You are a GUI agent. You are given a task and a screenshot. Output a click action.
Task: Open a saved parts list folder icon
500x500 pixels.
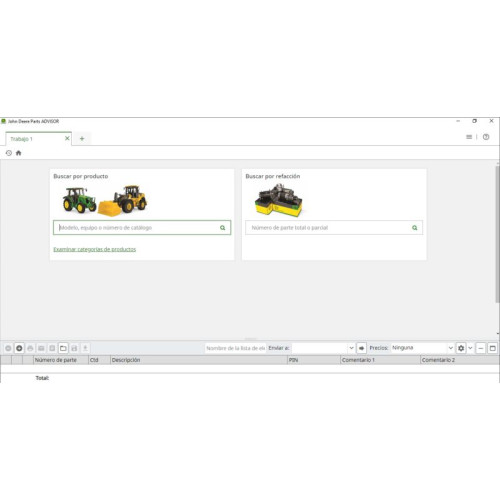click(x=63, y=348)
